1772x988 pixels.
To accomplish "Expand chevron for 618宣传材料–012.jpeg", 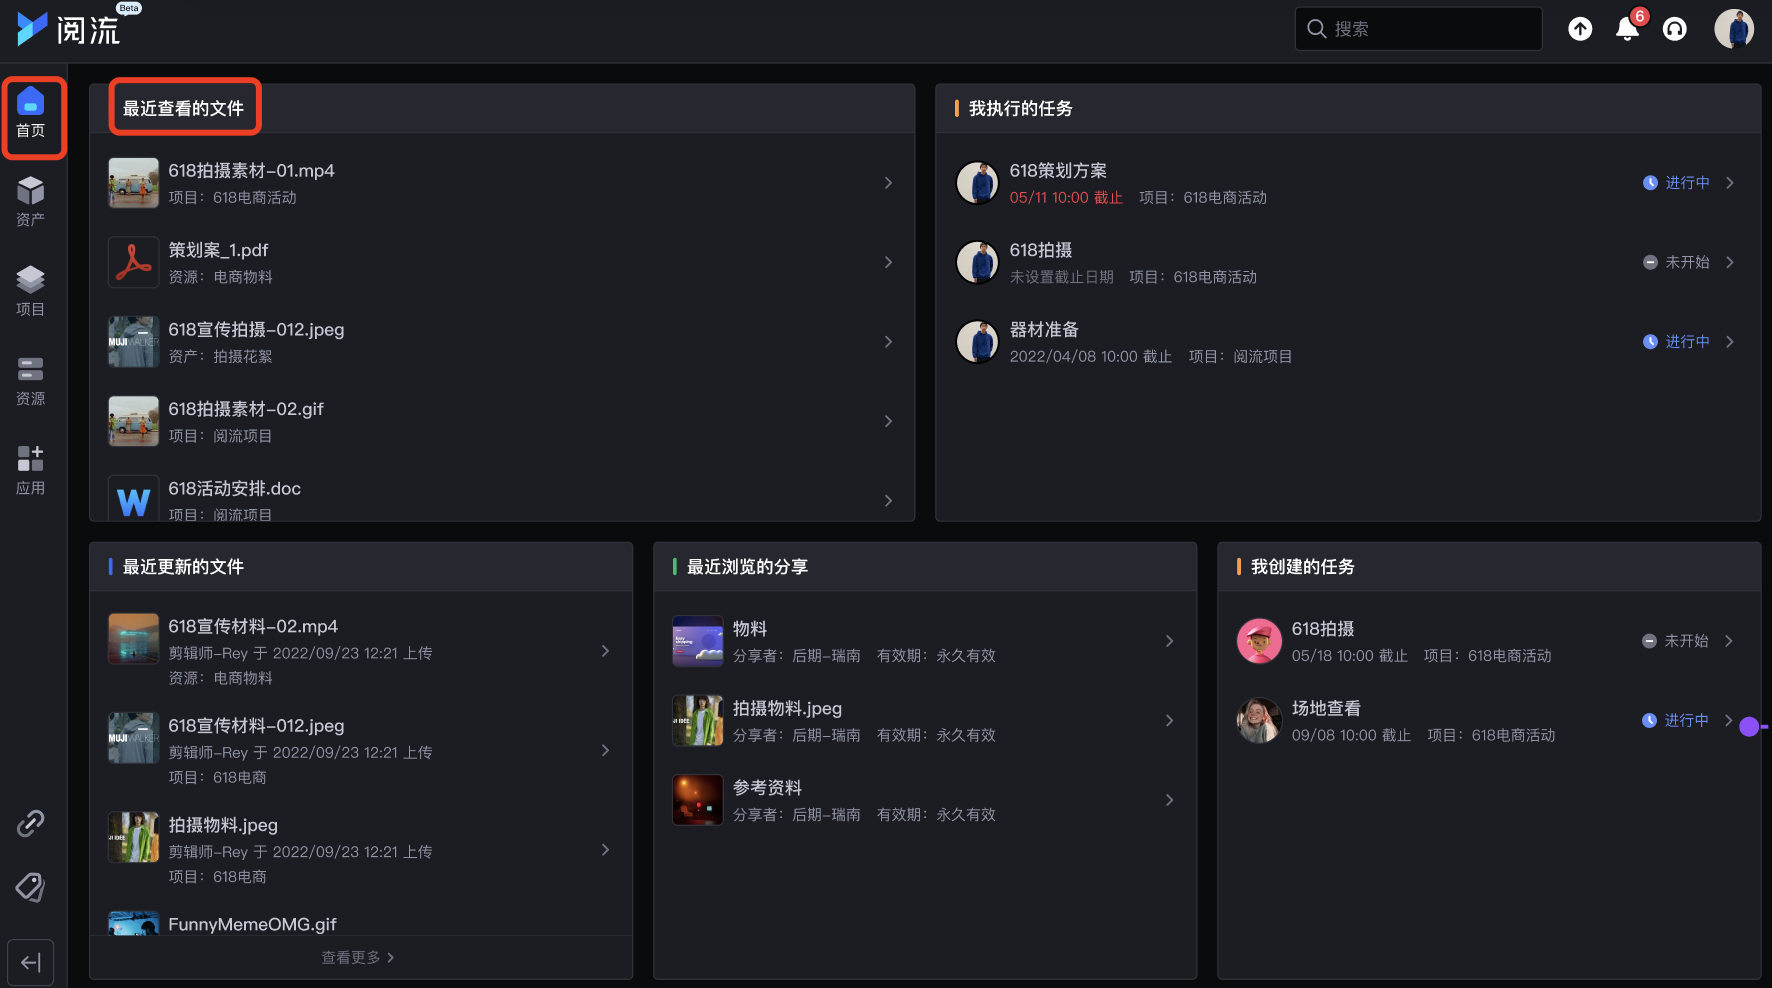I will coord(605,750).
